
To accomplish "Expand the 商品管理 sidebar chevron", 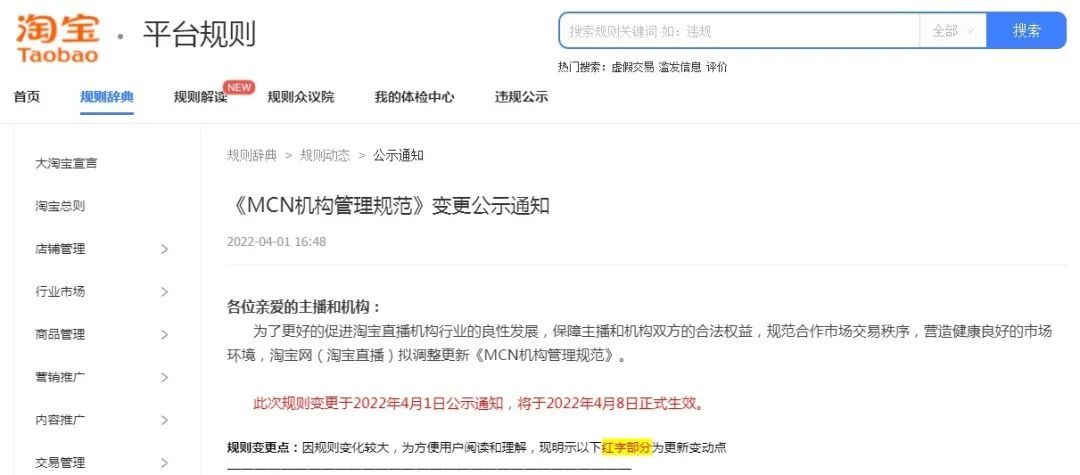I will [164, 335].
